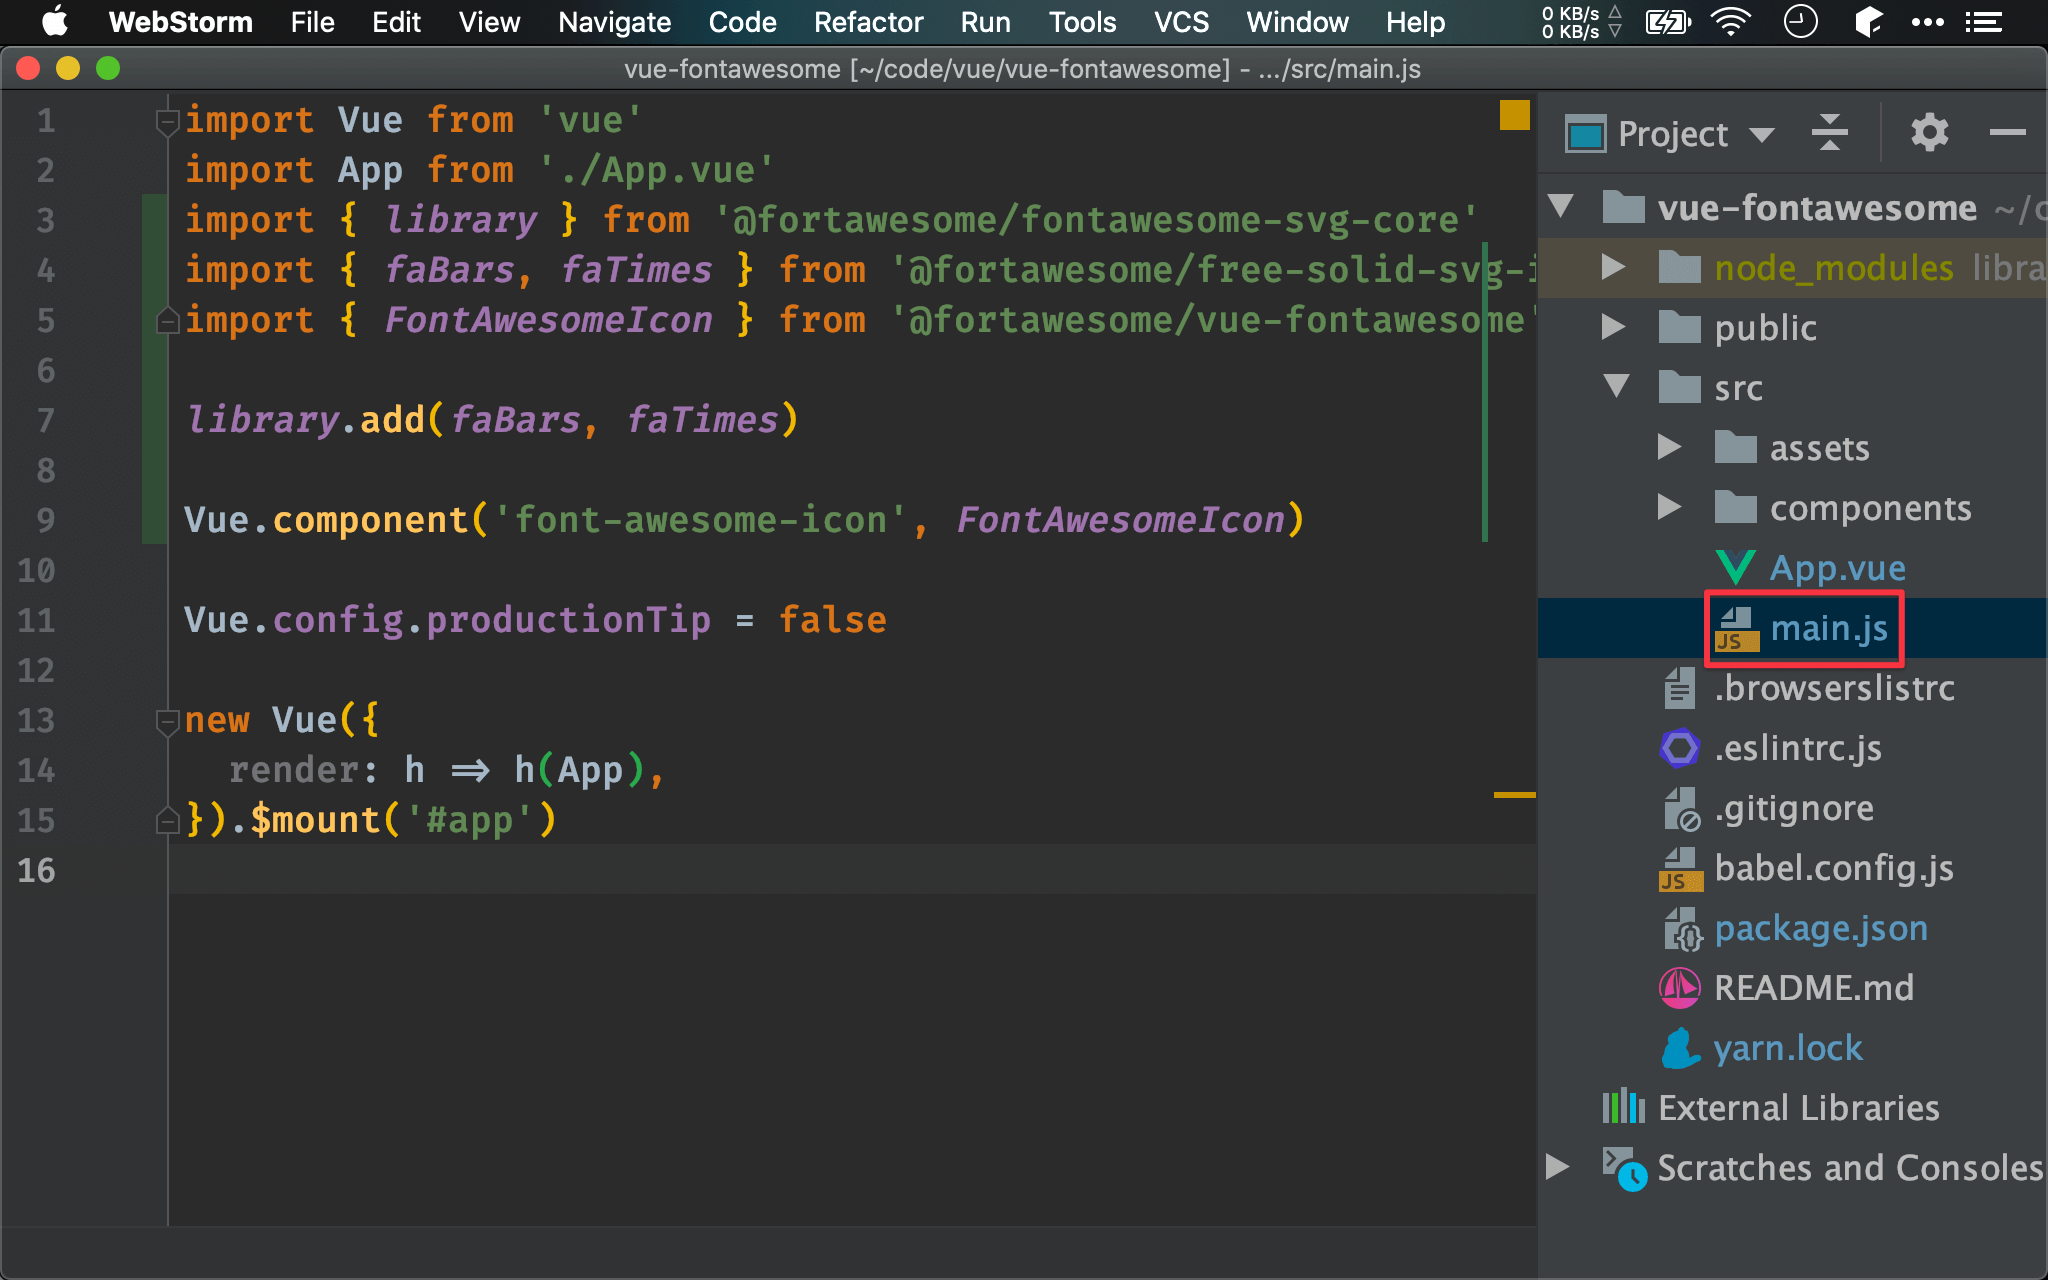The image size is (2048, 1280).
Task: Toggle fold end marker at line 5
Action: [x=167, y=320]
